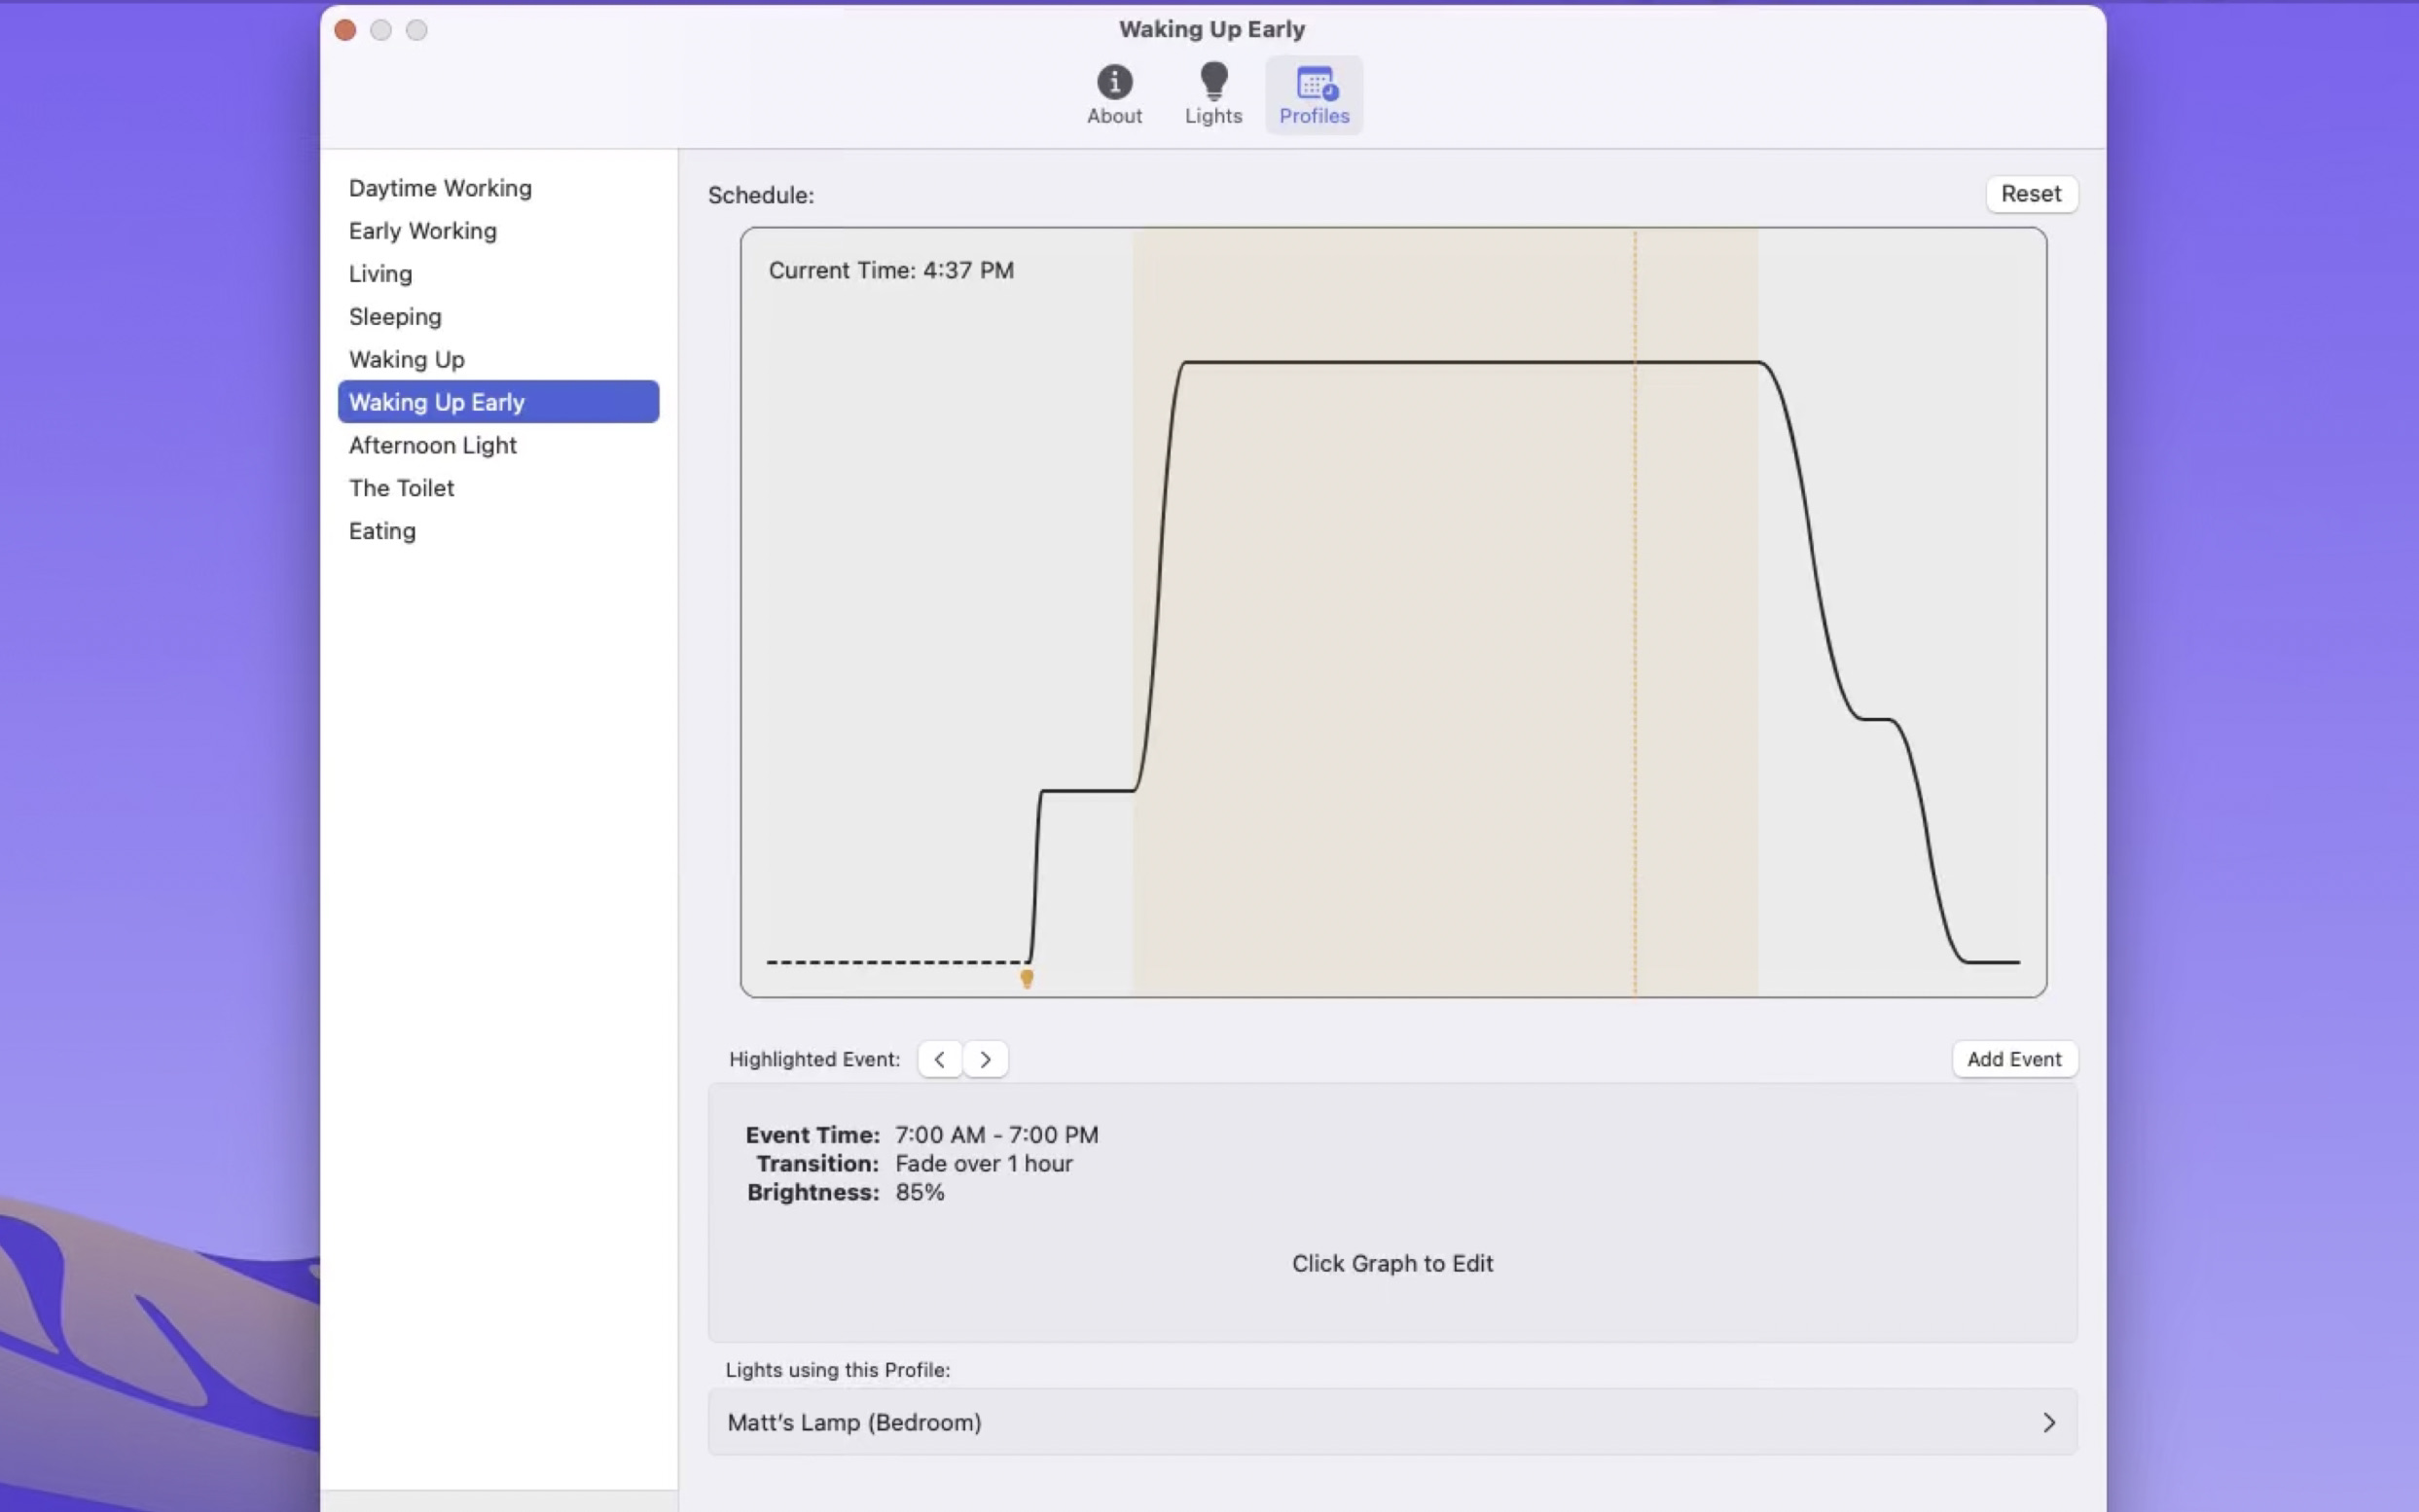Expand Matt's Lamp chevron arrow
This screenshot has height=1512, width=2419.
click(x=2048, y=1422)
